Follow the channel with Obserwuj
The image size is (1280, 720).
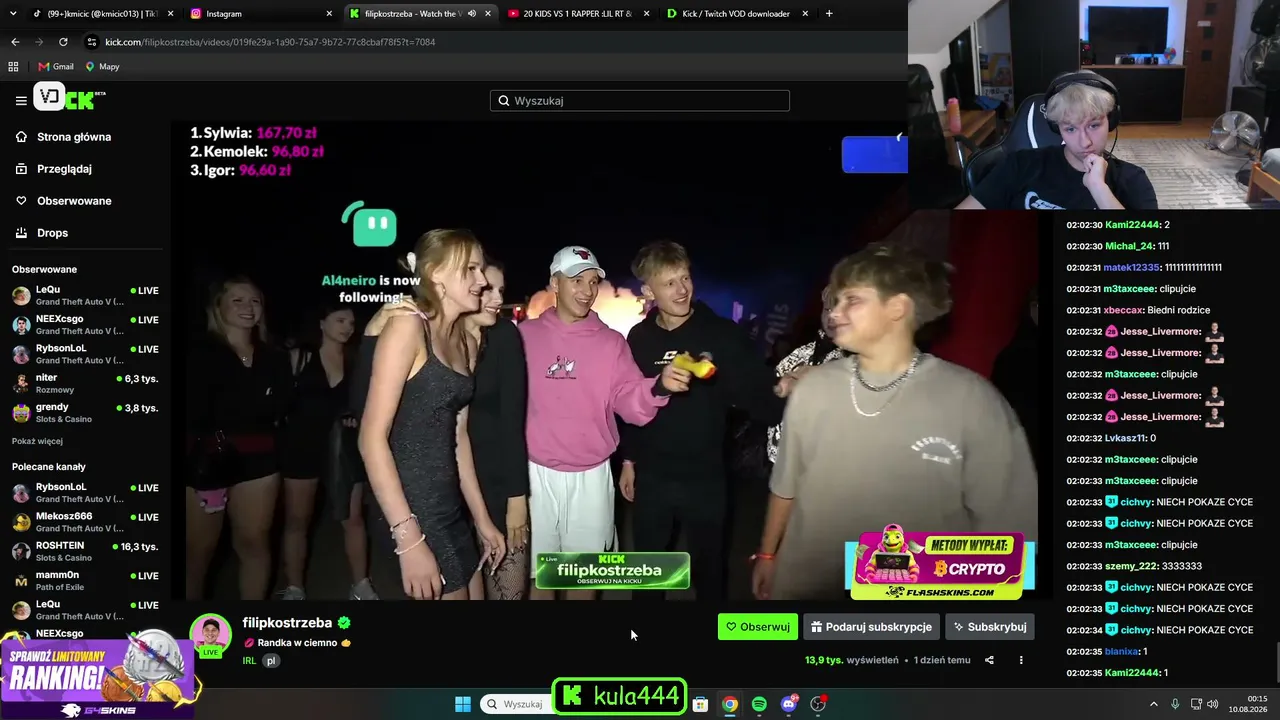click(x=758, y=627)
